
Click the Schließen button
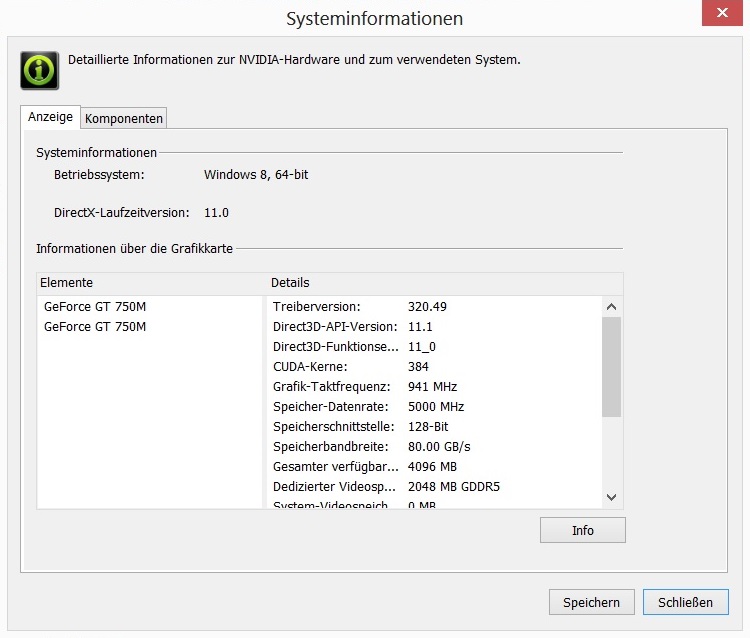point(685,602)
